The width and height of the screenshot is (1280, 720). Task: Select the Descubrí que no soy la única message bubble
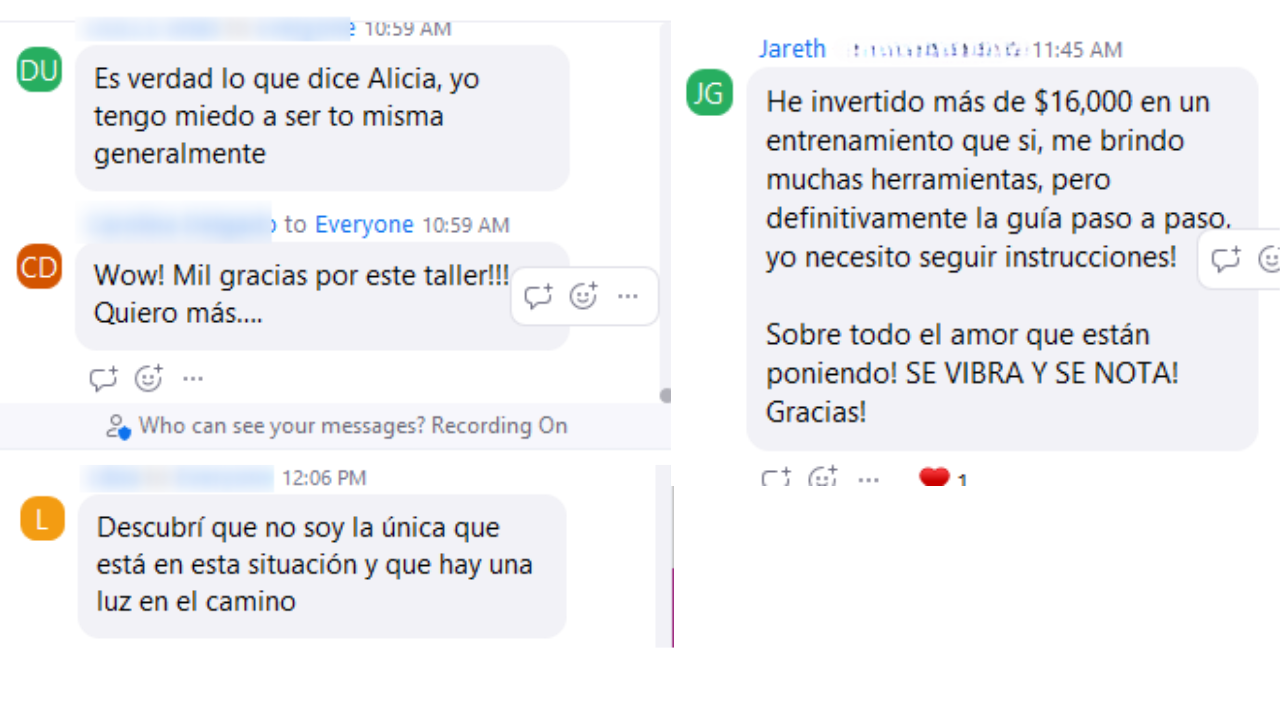322,566
